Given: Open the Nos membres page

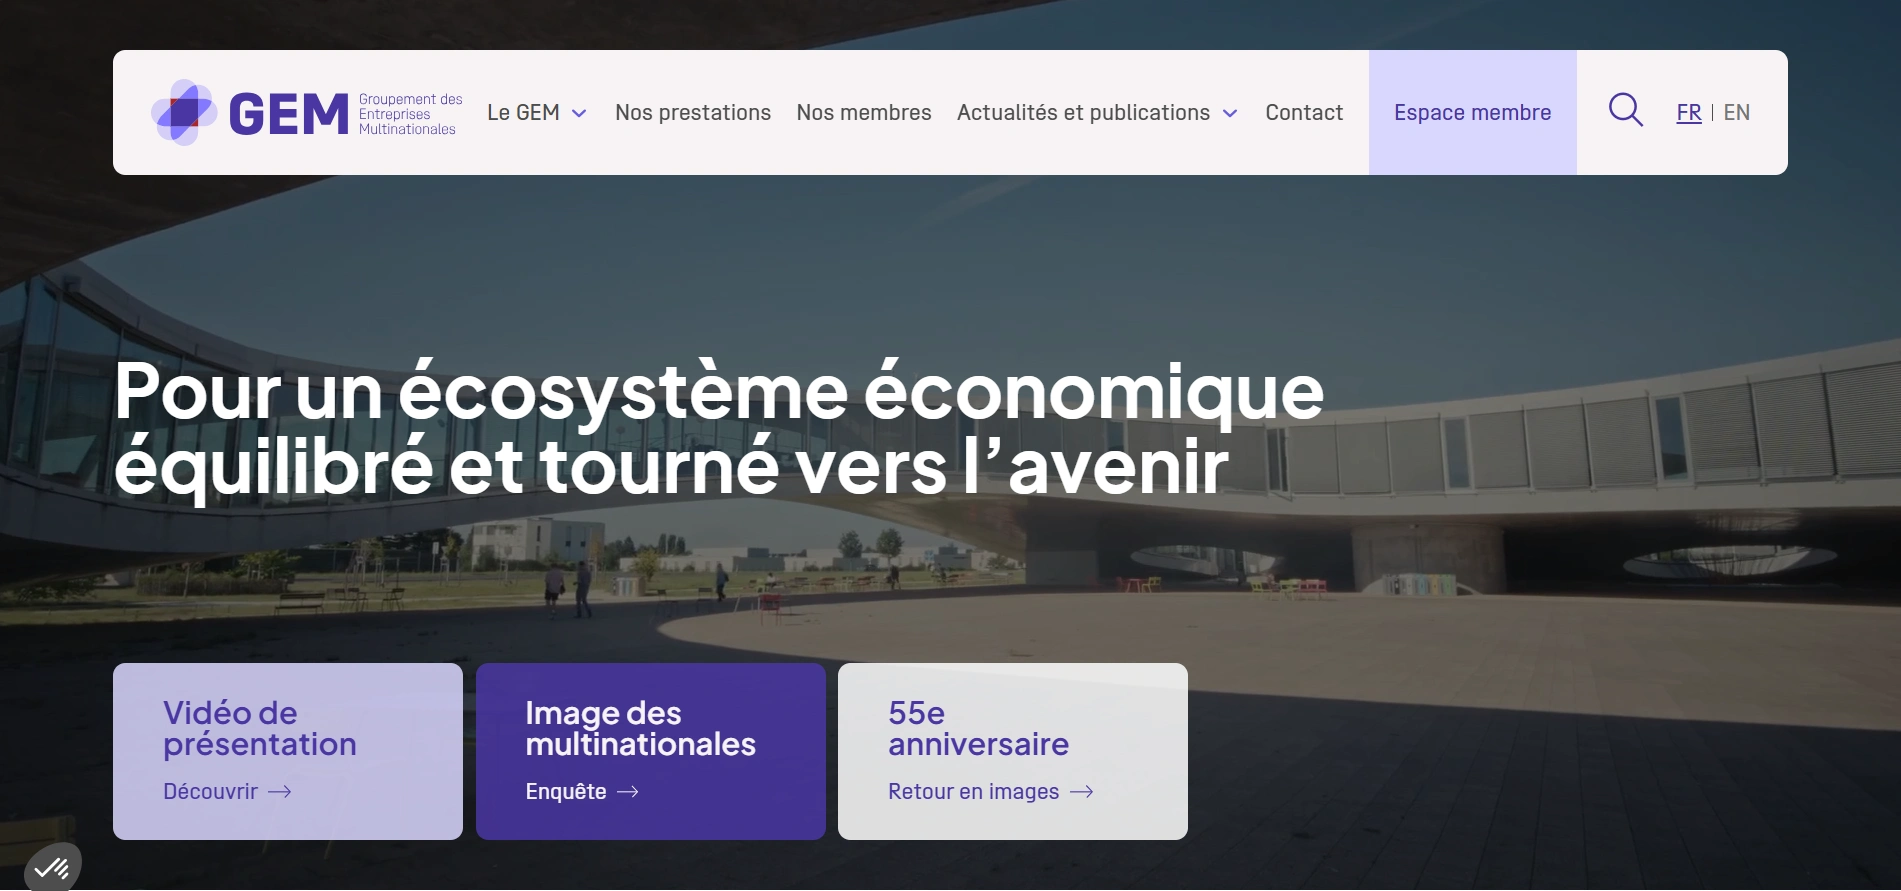Looking at the screenshot, I should [x=864, y=113].
